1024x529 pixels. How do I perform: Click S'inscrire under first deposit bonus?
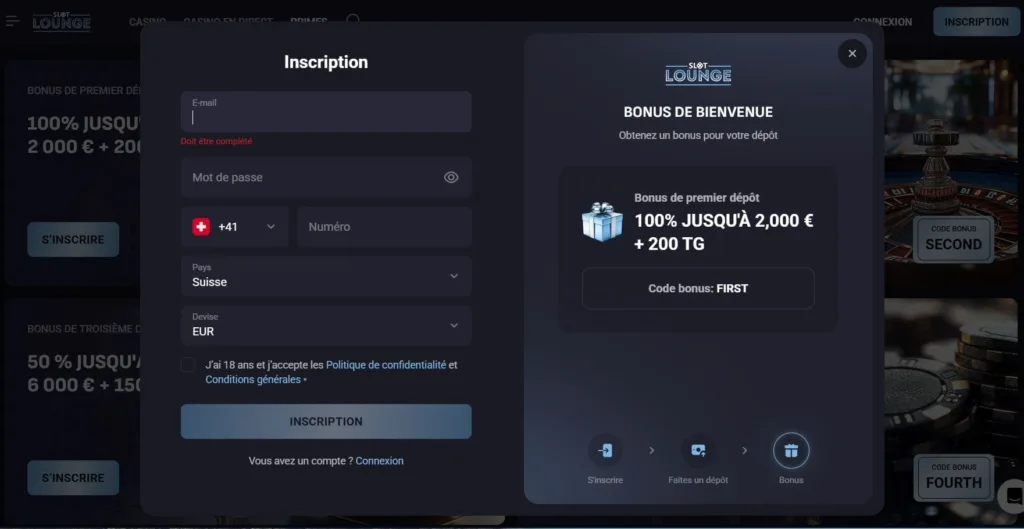coord(73,240)
